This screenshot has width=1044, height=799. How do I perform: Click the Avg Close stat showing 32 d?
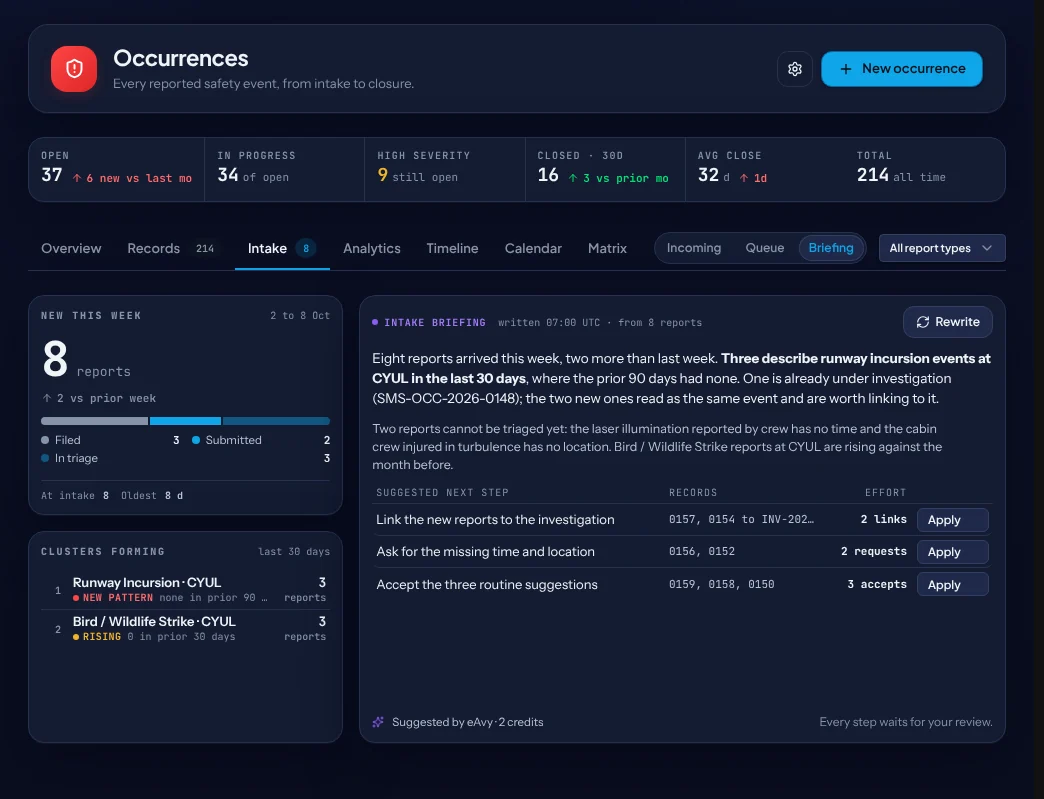(766, 169)
